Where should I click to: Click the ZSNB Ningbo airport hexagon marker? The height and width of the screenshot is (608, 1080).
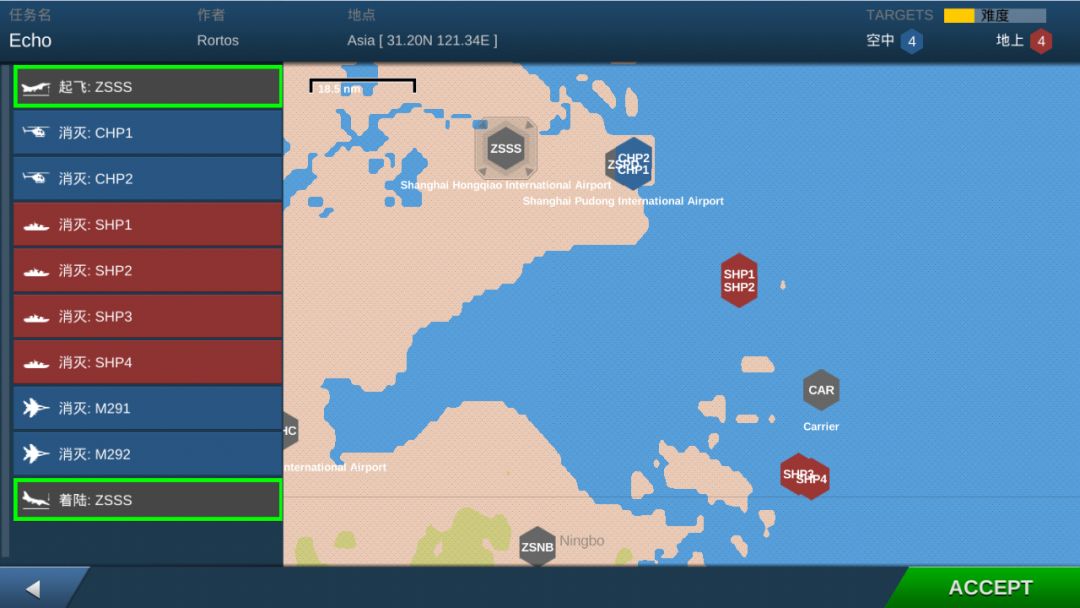[x=537, y=547]
